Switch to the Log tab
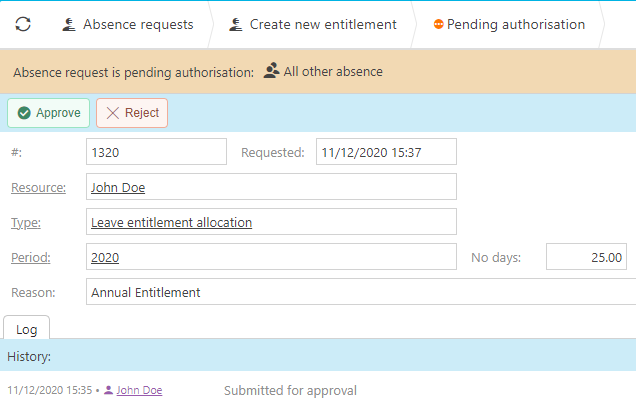Screen dimensions: 636x407 pos(27,329)
